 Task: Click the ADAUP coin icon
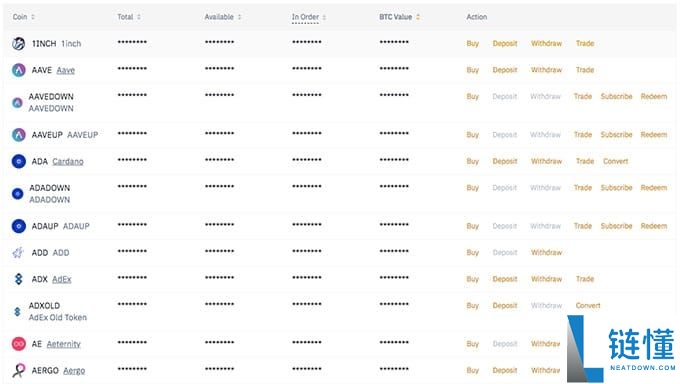tap(18, 226)
